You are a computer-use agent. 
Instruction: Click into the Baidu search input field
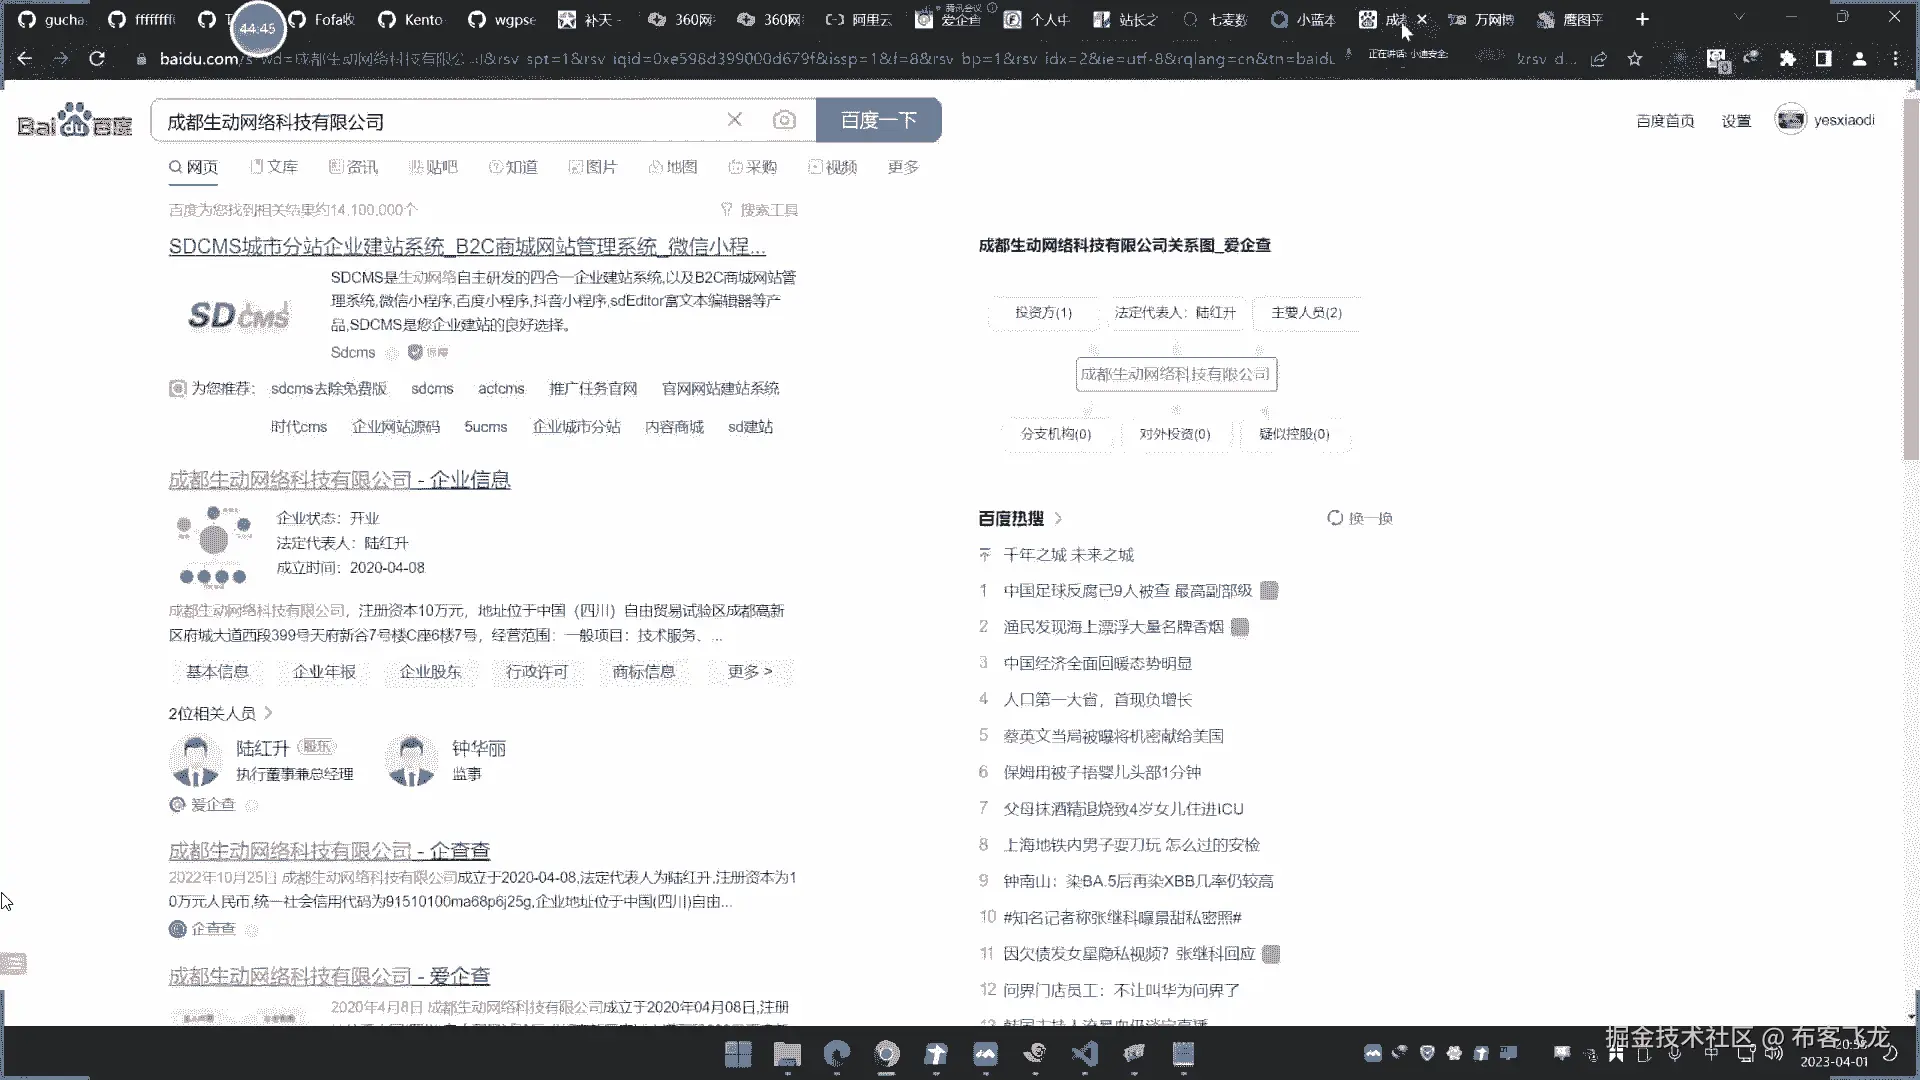tap(440, 121)
